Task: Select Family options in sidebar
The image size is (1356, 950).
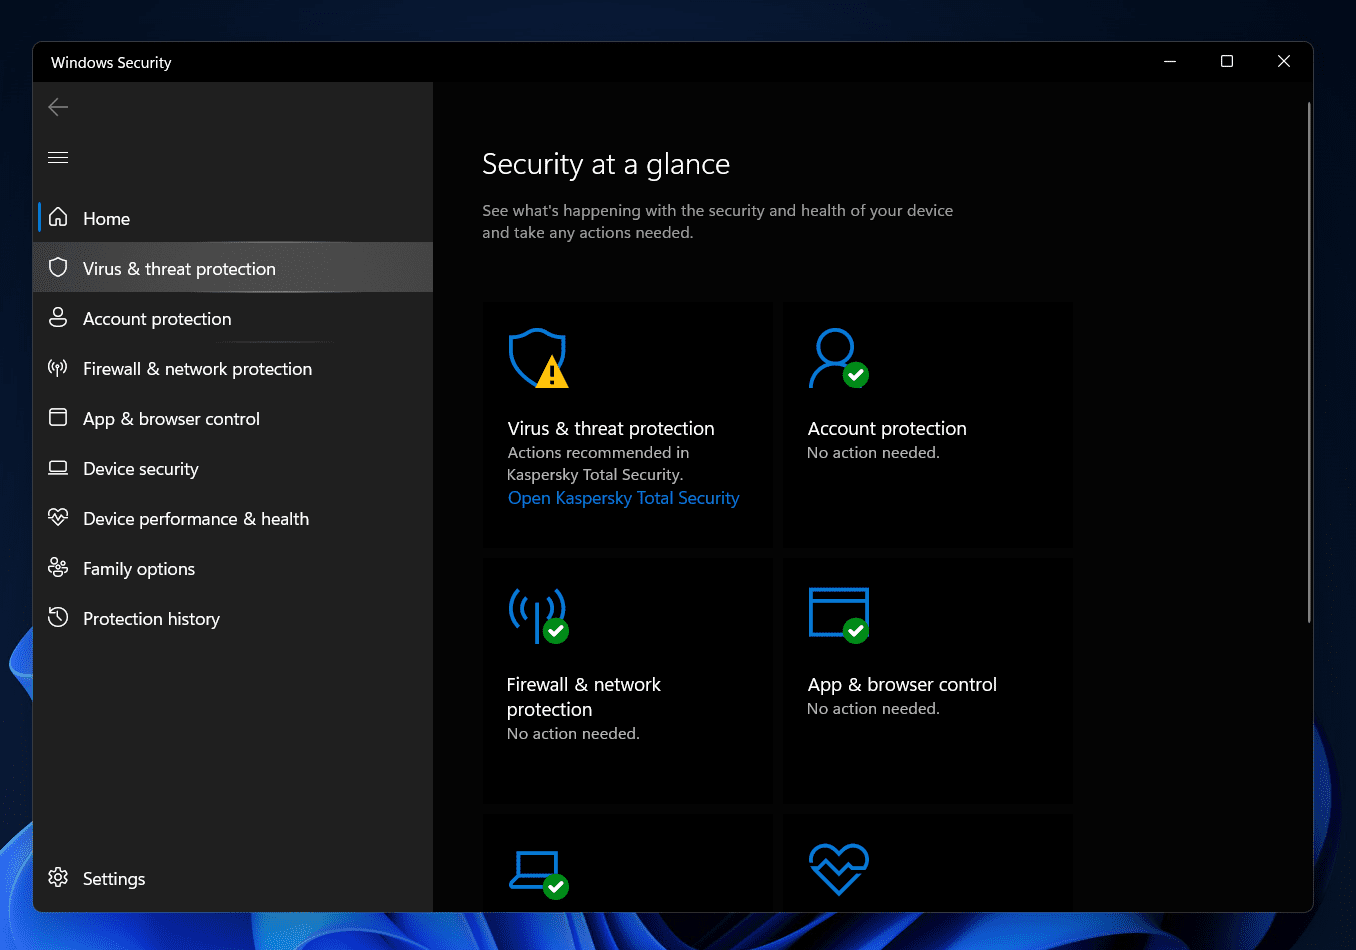Action: (138, 568)
